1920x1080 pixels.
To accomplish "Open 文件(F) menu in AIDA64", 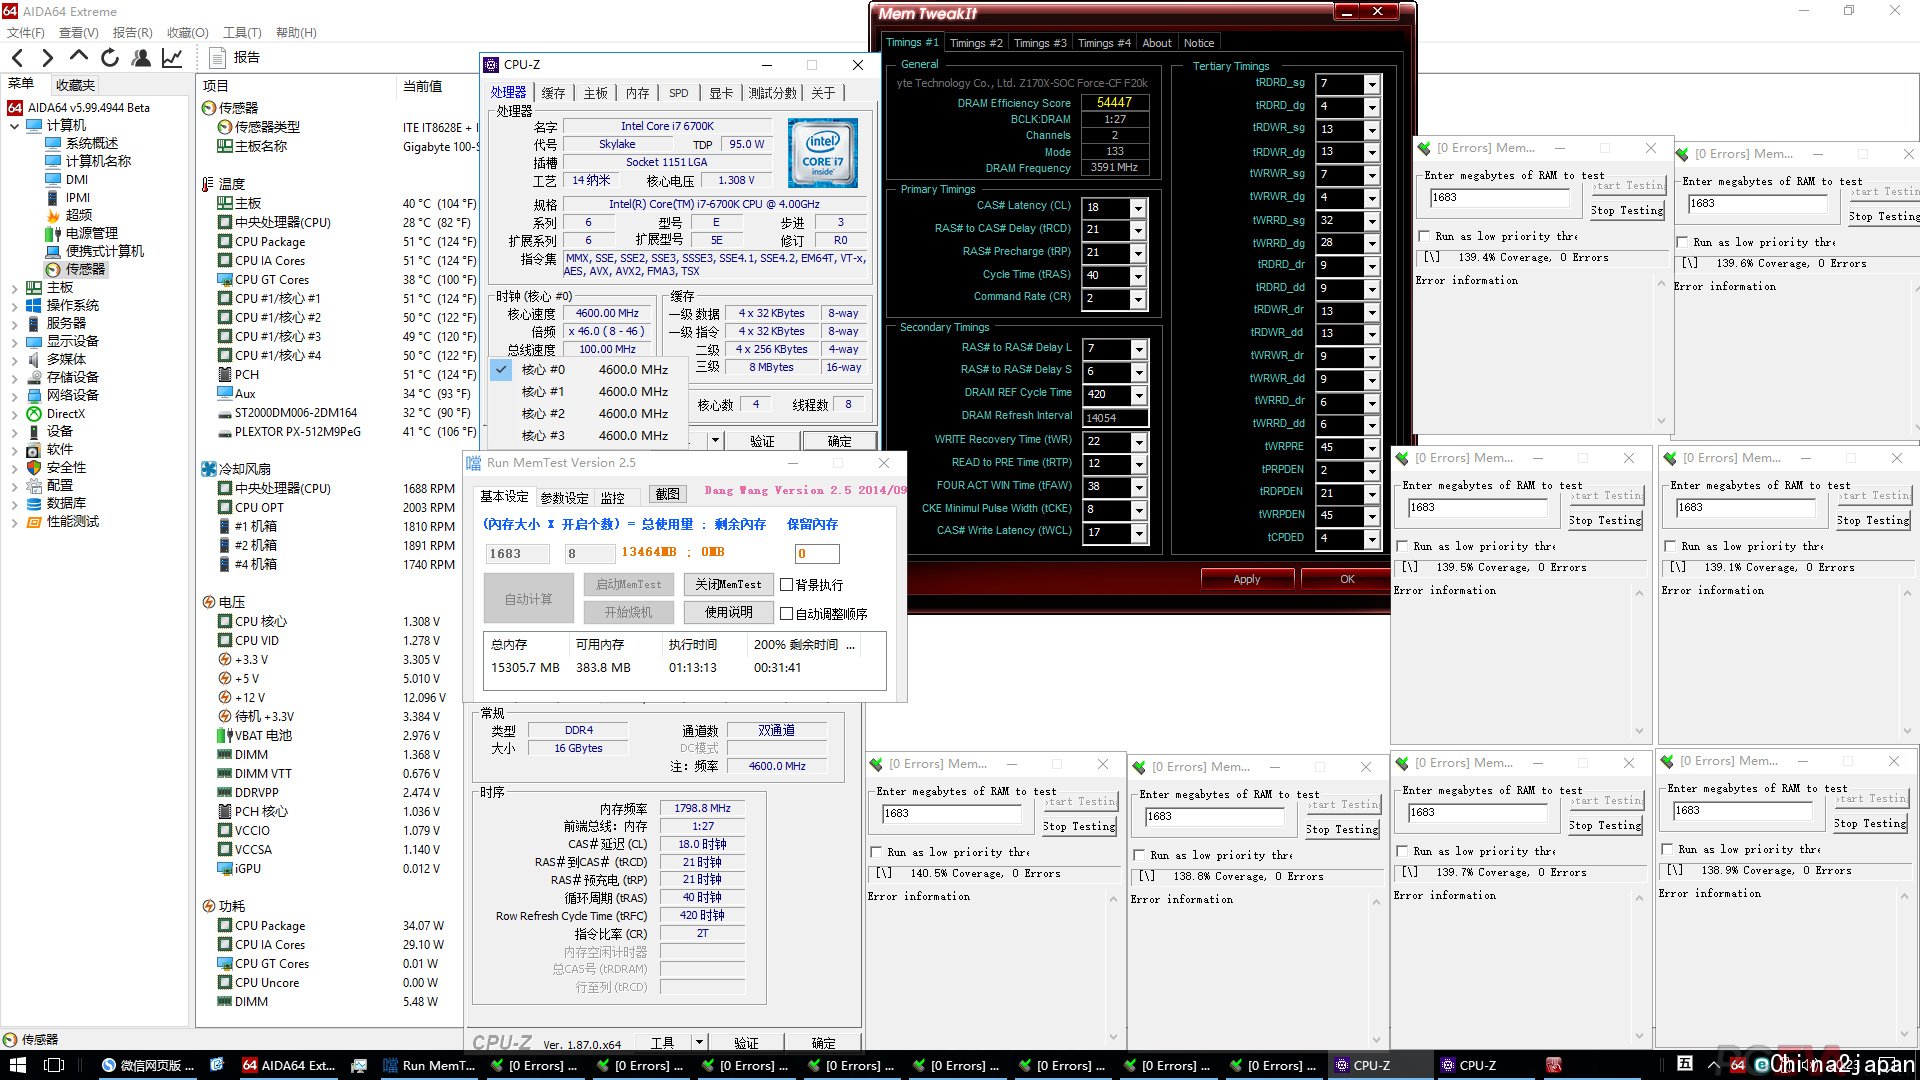I will [26, 32].
